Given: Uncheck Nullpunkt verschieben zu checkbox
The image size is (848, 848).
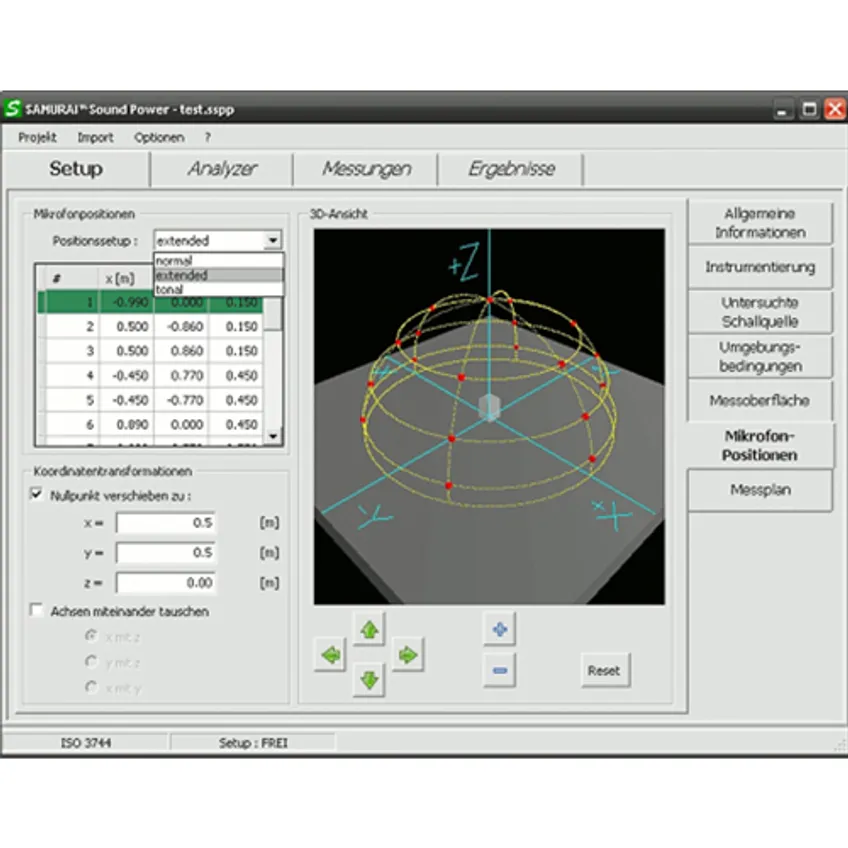Looking at the screenshot, I should (36, 494).
